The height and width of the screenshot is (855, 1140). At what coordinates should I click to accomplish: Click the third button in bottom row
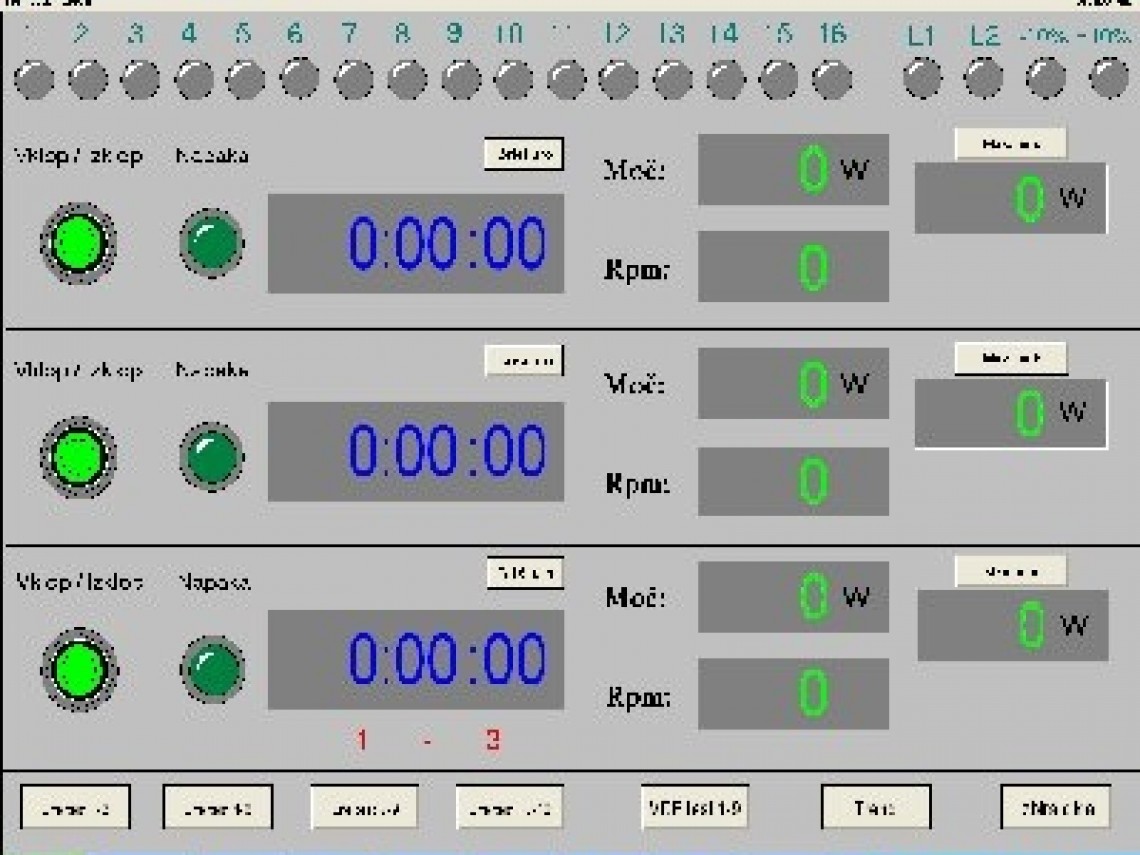(364, 807)
